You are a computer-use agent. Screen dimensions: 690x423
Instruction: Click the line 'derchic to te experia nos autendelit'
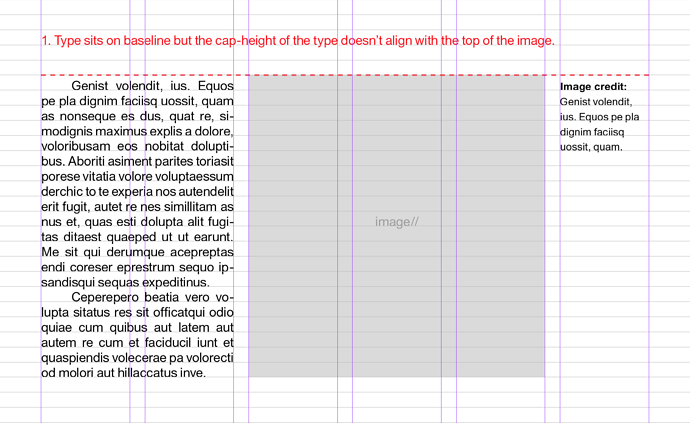[137, 191]
